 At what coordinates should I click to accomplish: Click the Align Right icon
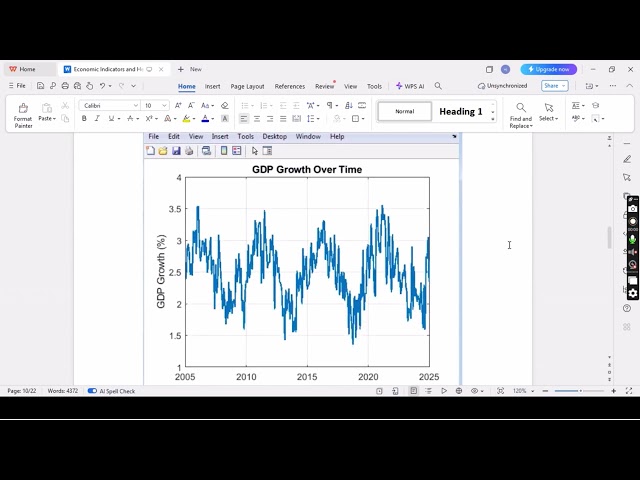pyautogui.click(x=270, y=119)
